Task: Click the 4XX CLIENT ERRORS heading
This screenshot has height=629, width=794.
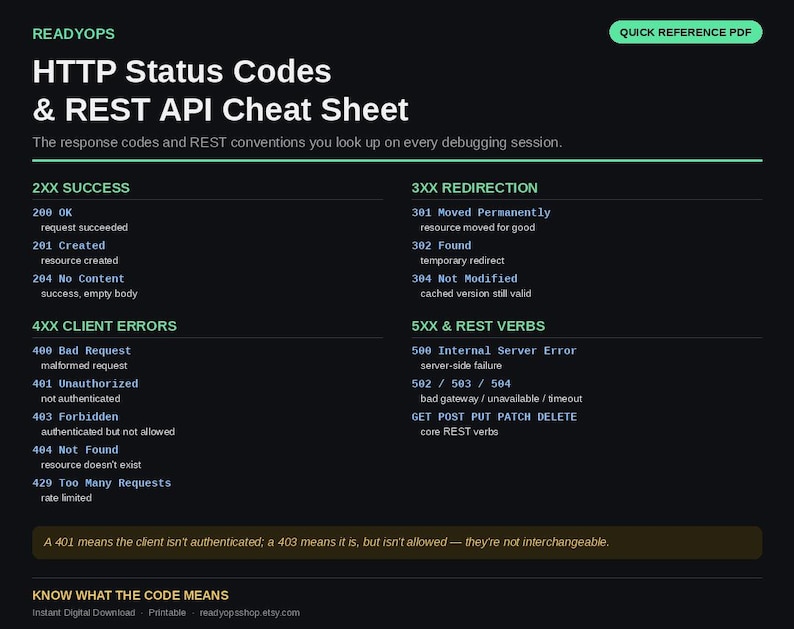Action: (104, 326)
